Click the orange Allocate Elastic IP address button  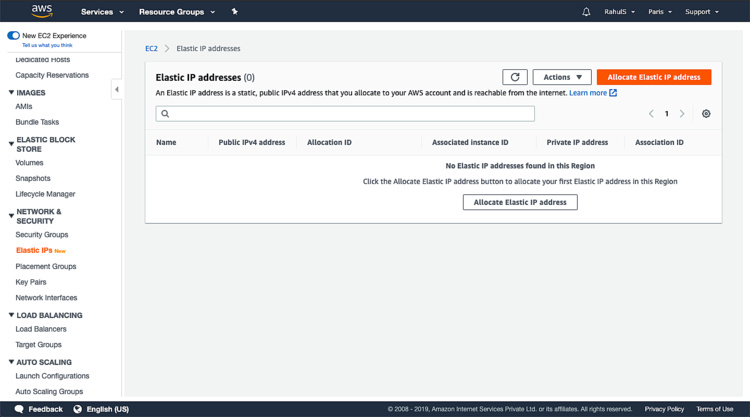pos(654,77)
